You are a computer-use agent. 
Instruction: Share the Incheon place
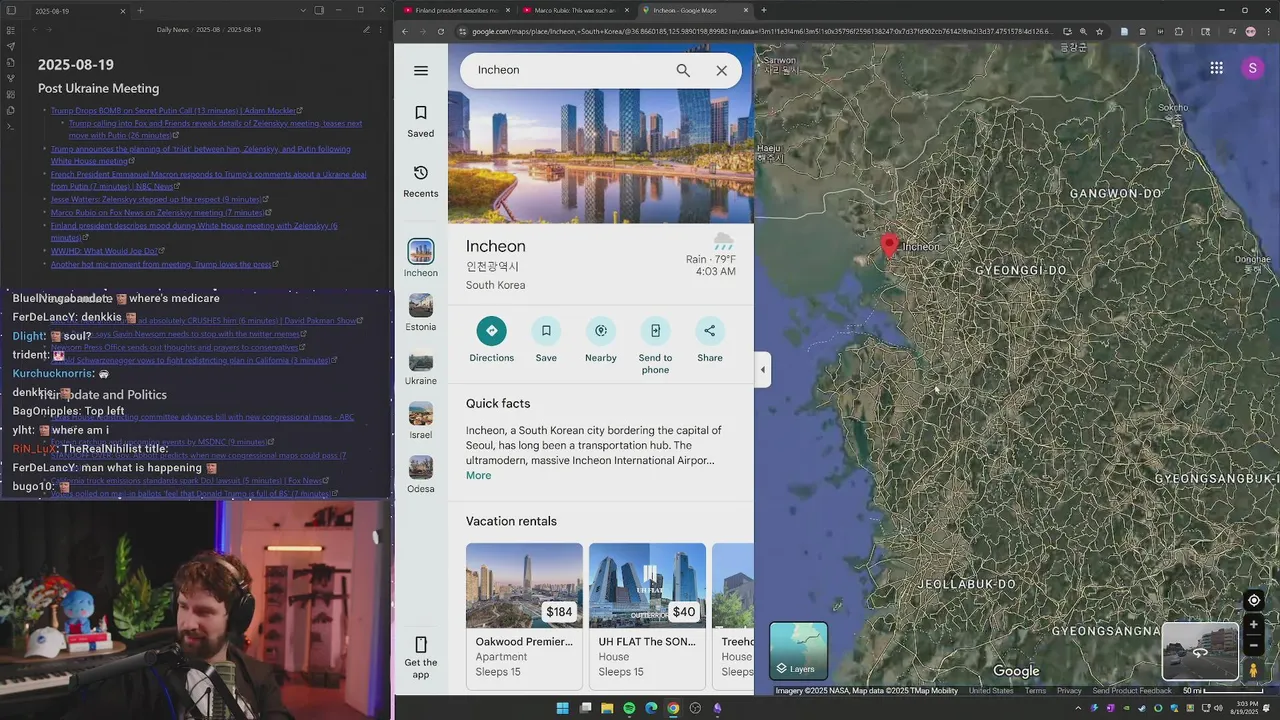[x=710, y=340]
